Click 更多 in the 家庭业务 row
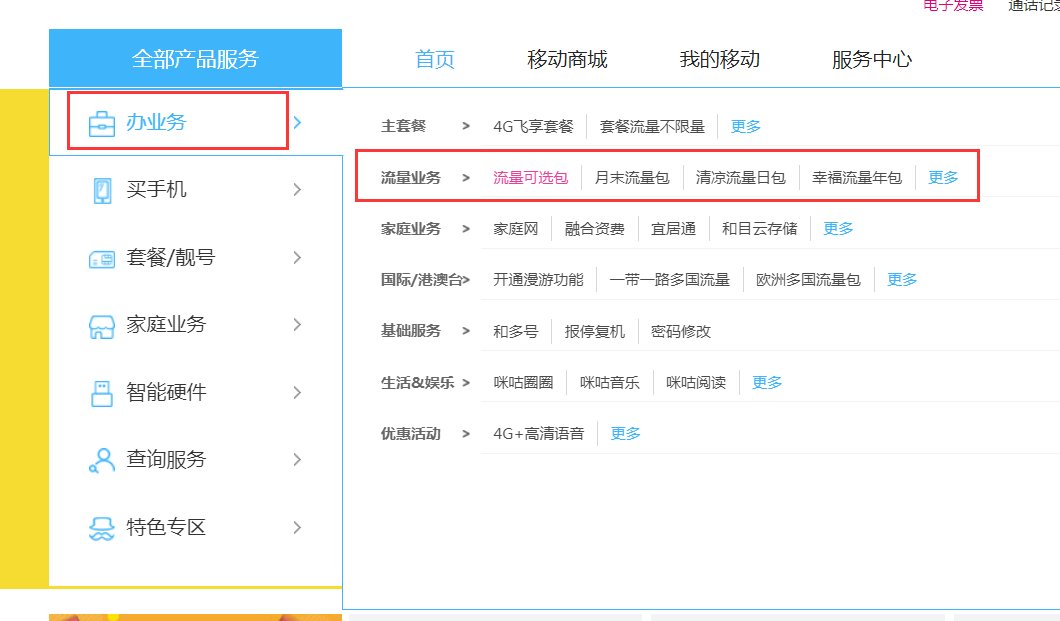This screenshot has width=1060, height=621. pyautogui.click(x=838, y=229)
